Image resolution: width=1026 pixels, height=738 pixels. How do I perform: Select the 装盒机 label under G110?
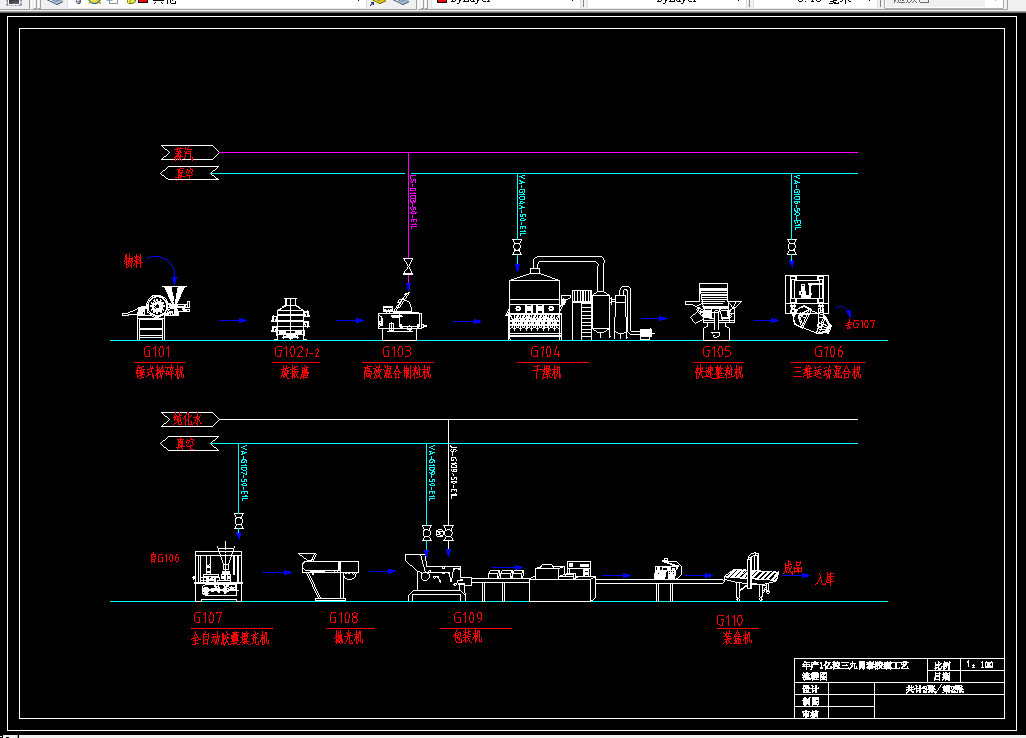coord(737,638)
